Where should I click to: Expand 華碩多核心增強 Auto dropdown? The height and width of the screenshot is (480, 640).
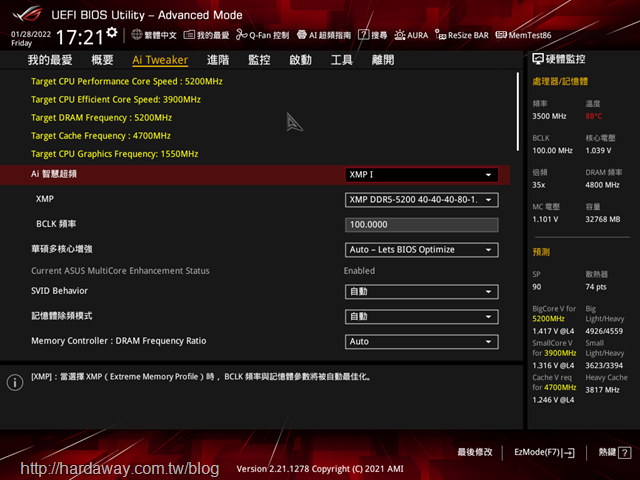coord(422,250)
